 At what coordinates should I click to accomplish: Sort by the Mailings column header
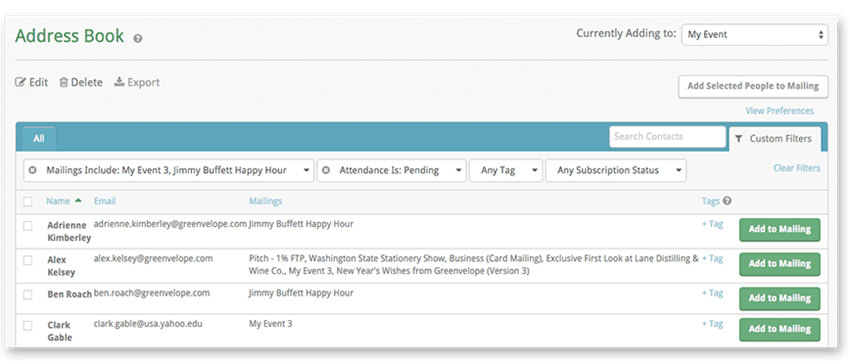click(x=266, y=201)
